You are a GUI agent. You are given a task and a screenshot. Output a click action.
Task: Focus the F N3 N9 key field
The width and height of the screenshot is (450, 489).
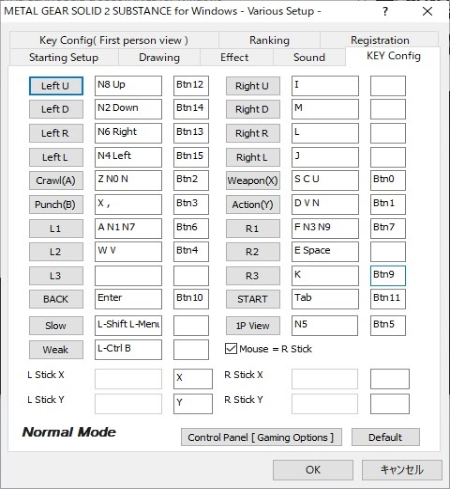point(325,228)
